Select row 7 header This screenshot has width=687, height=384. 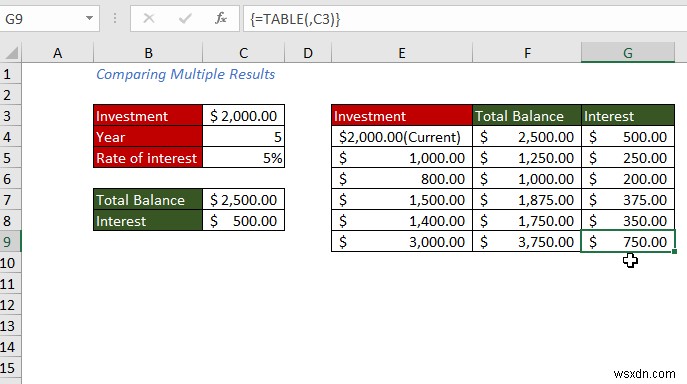[x=10, y=200]
